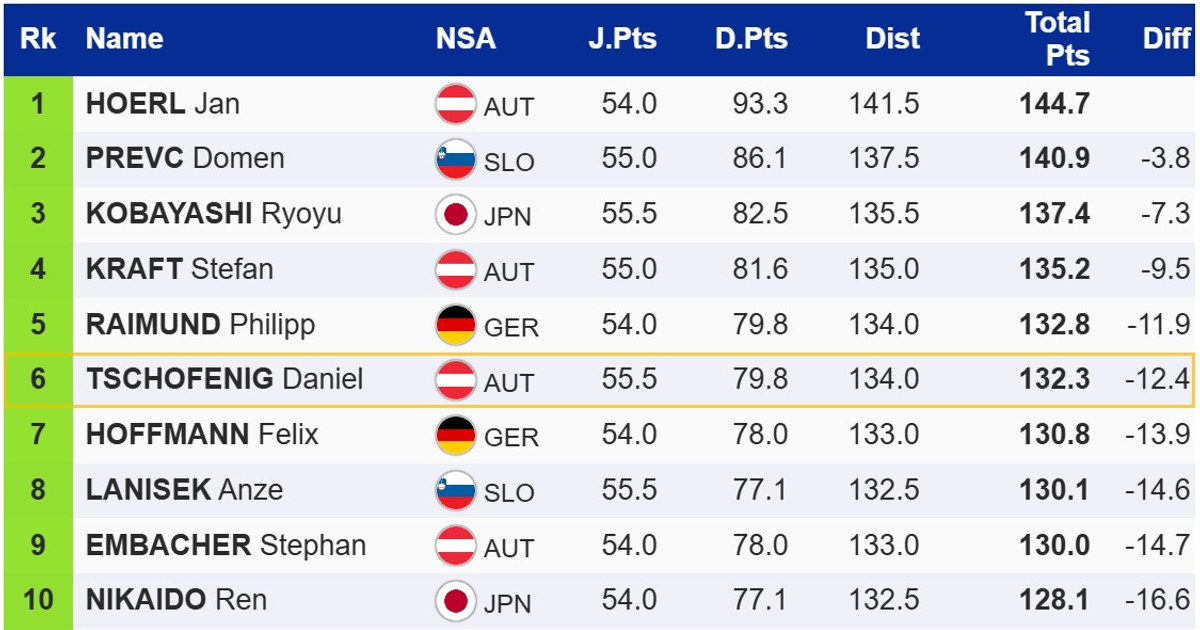This screenshot has width=1200, height=630.
Task: Click Japan flag in Ren Nikaido row
Action: click(455, 600)
